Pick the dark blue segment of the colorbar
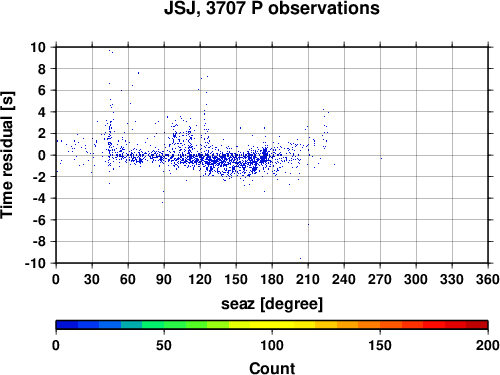 coord(67,325)
